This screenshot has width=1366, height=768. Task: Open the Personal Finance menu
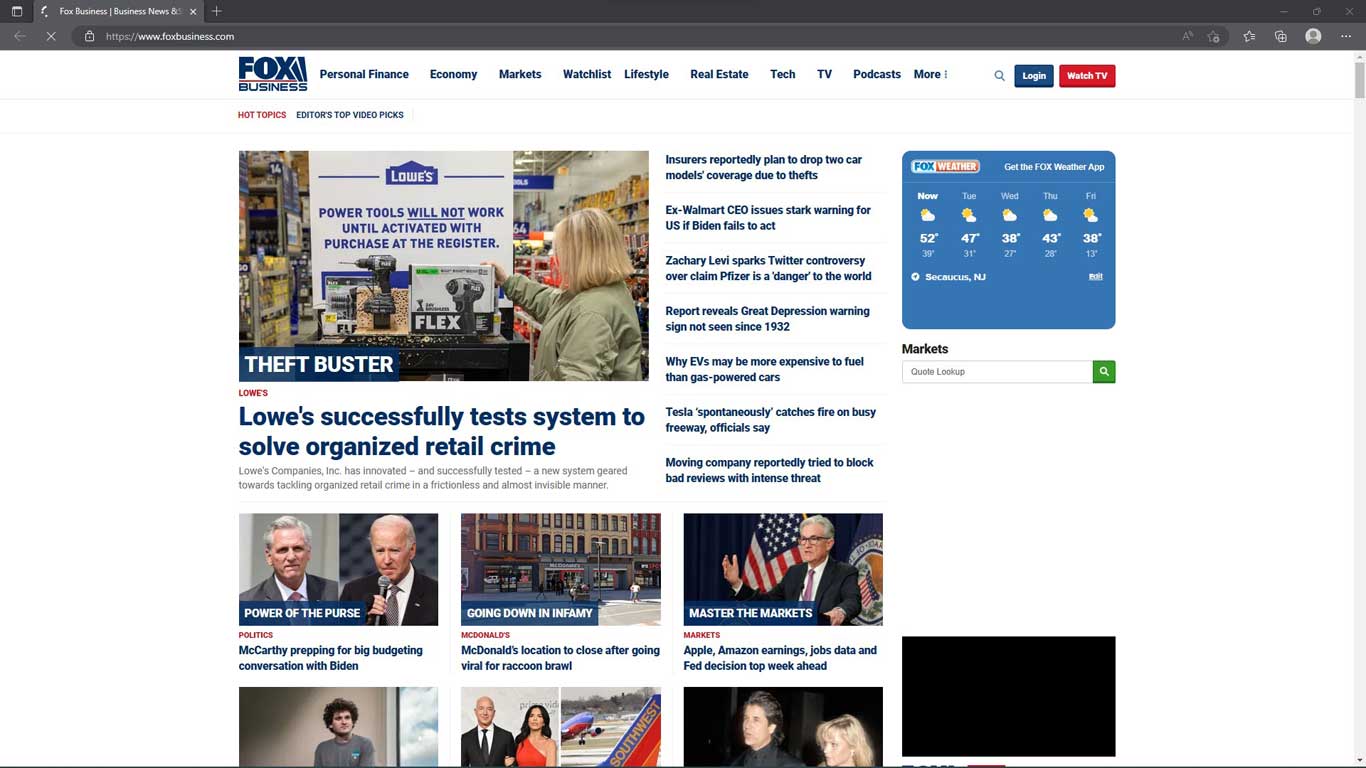coord(364,75)
